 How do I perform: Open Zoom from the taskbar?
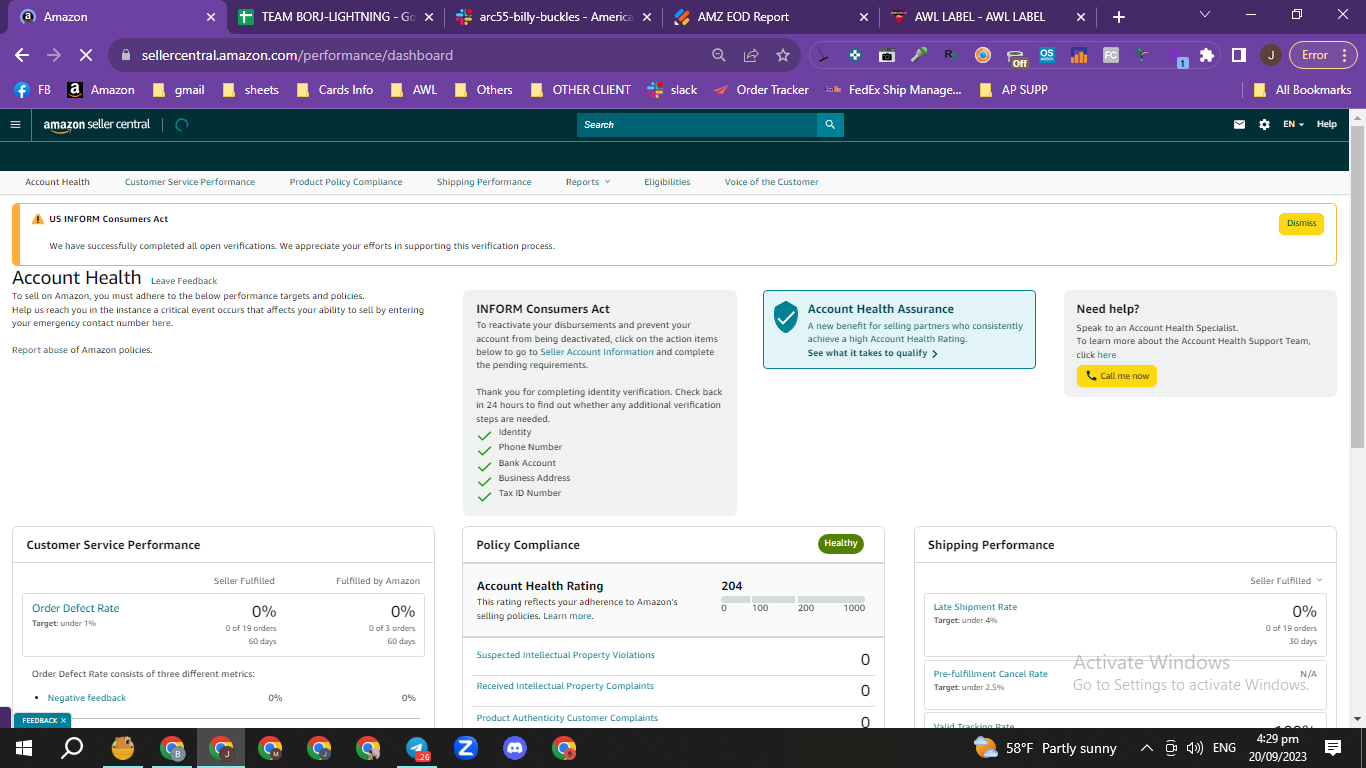[466, 748]
